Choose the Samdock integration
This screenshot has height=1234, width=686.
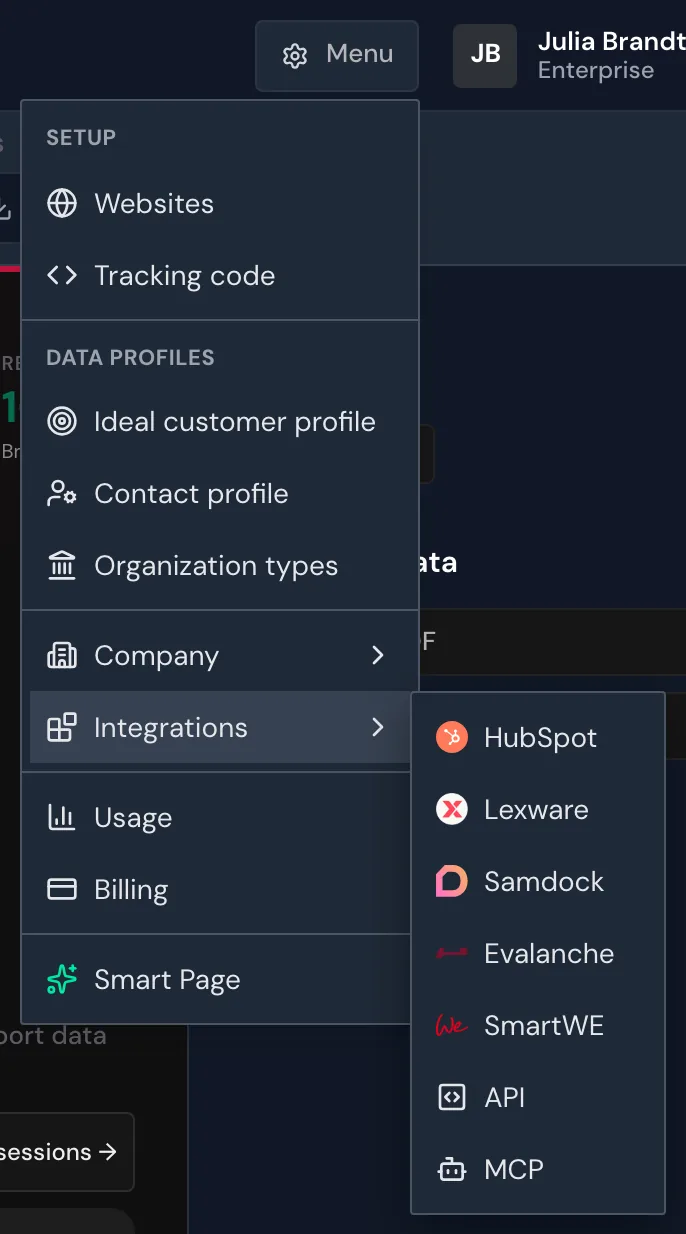[x=538, y=882]
